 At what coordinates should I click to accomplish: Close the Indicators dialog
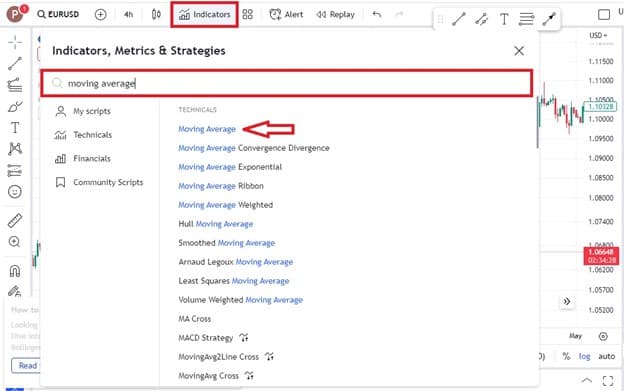tap(519, 51)
